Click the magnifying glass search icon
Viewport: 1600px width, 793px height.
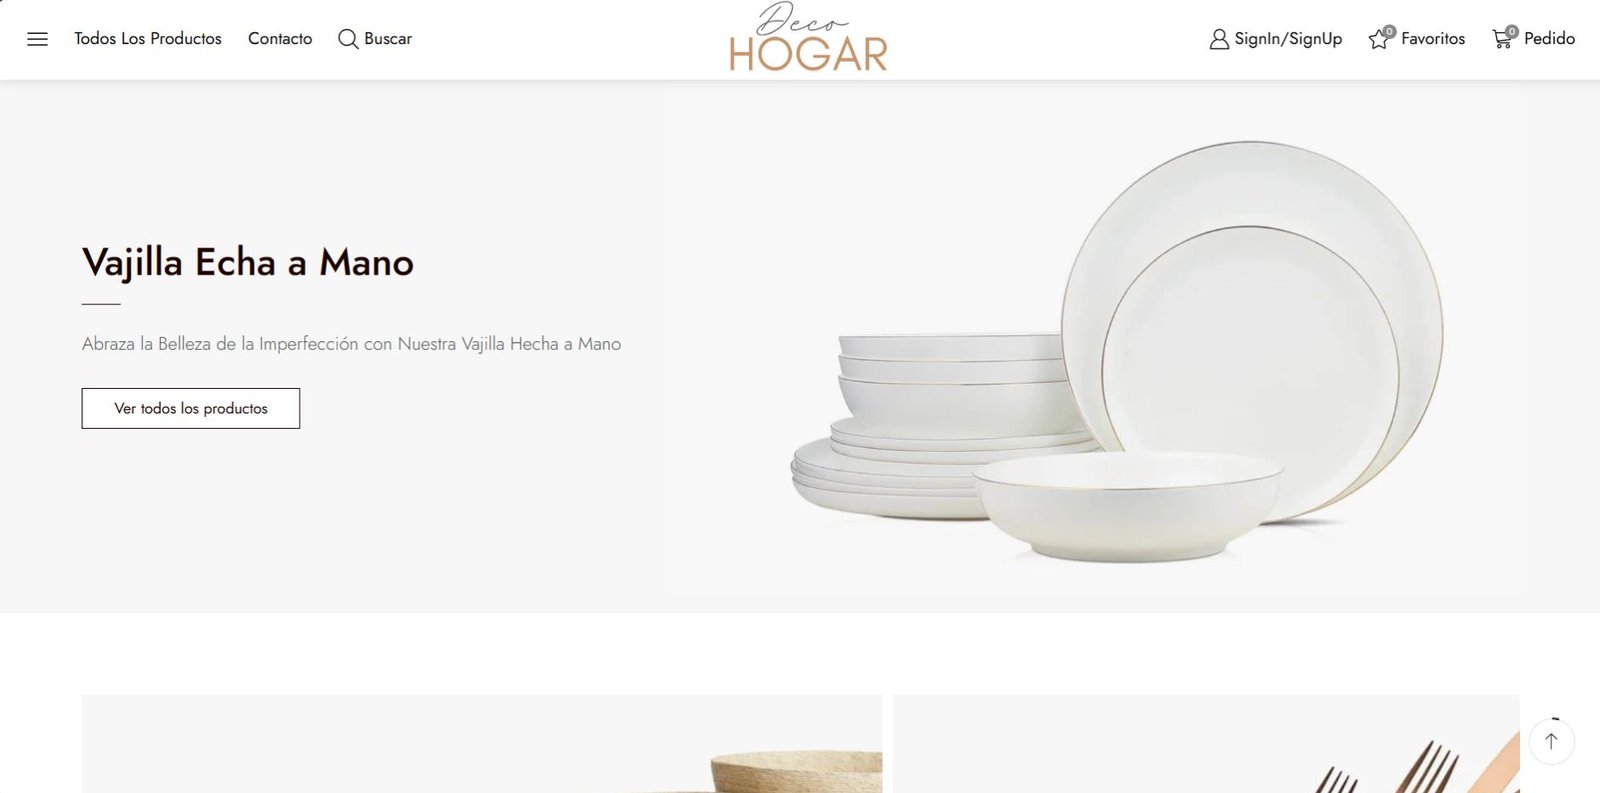pyautogui.click(x=348, y=39)
